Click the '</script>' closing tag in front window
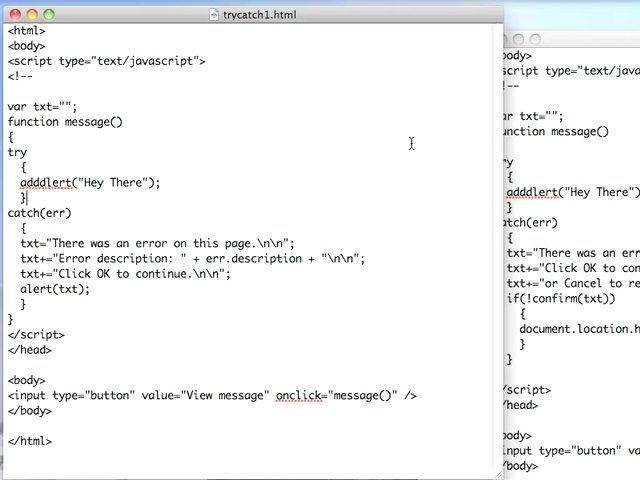Image resolution: width=640 pixels, height=480 pixels. click(x=36, y=335)
